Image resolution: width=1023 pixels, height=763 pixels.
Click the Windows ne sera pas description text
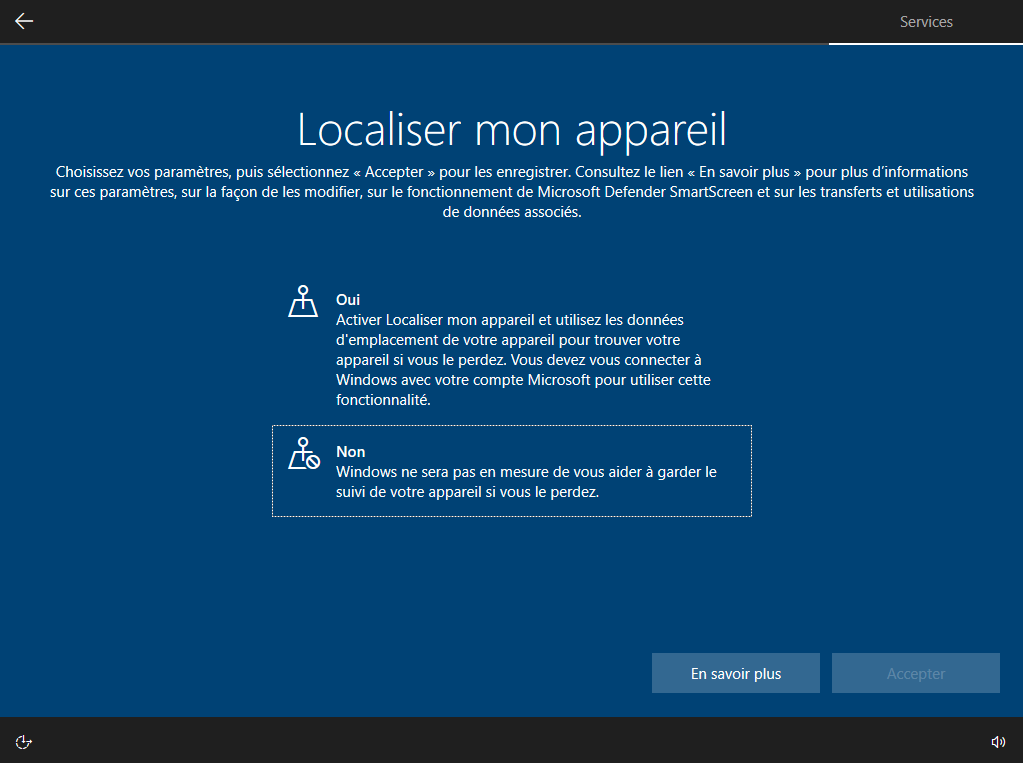click(x=526, y=482)
